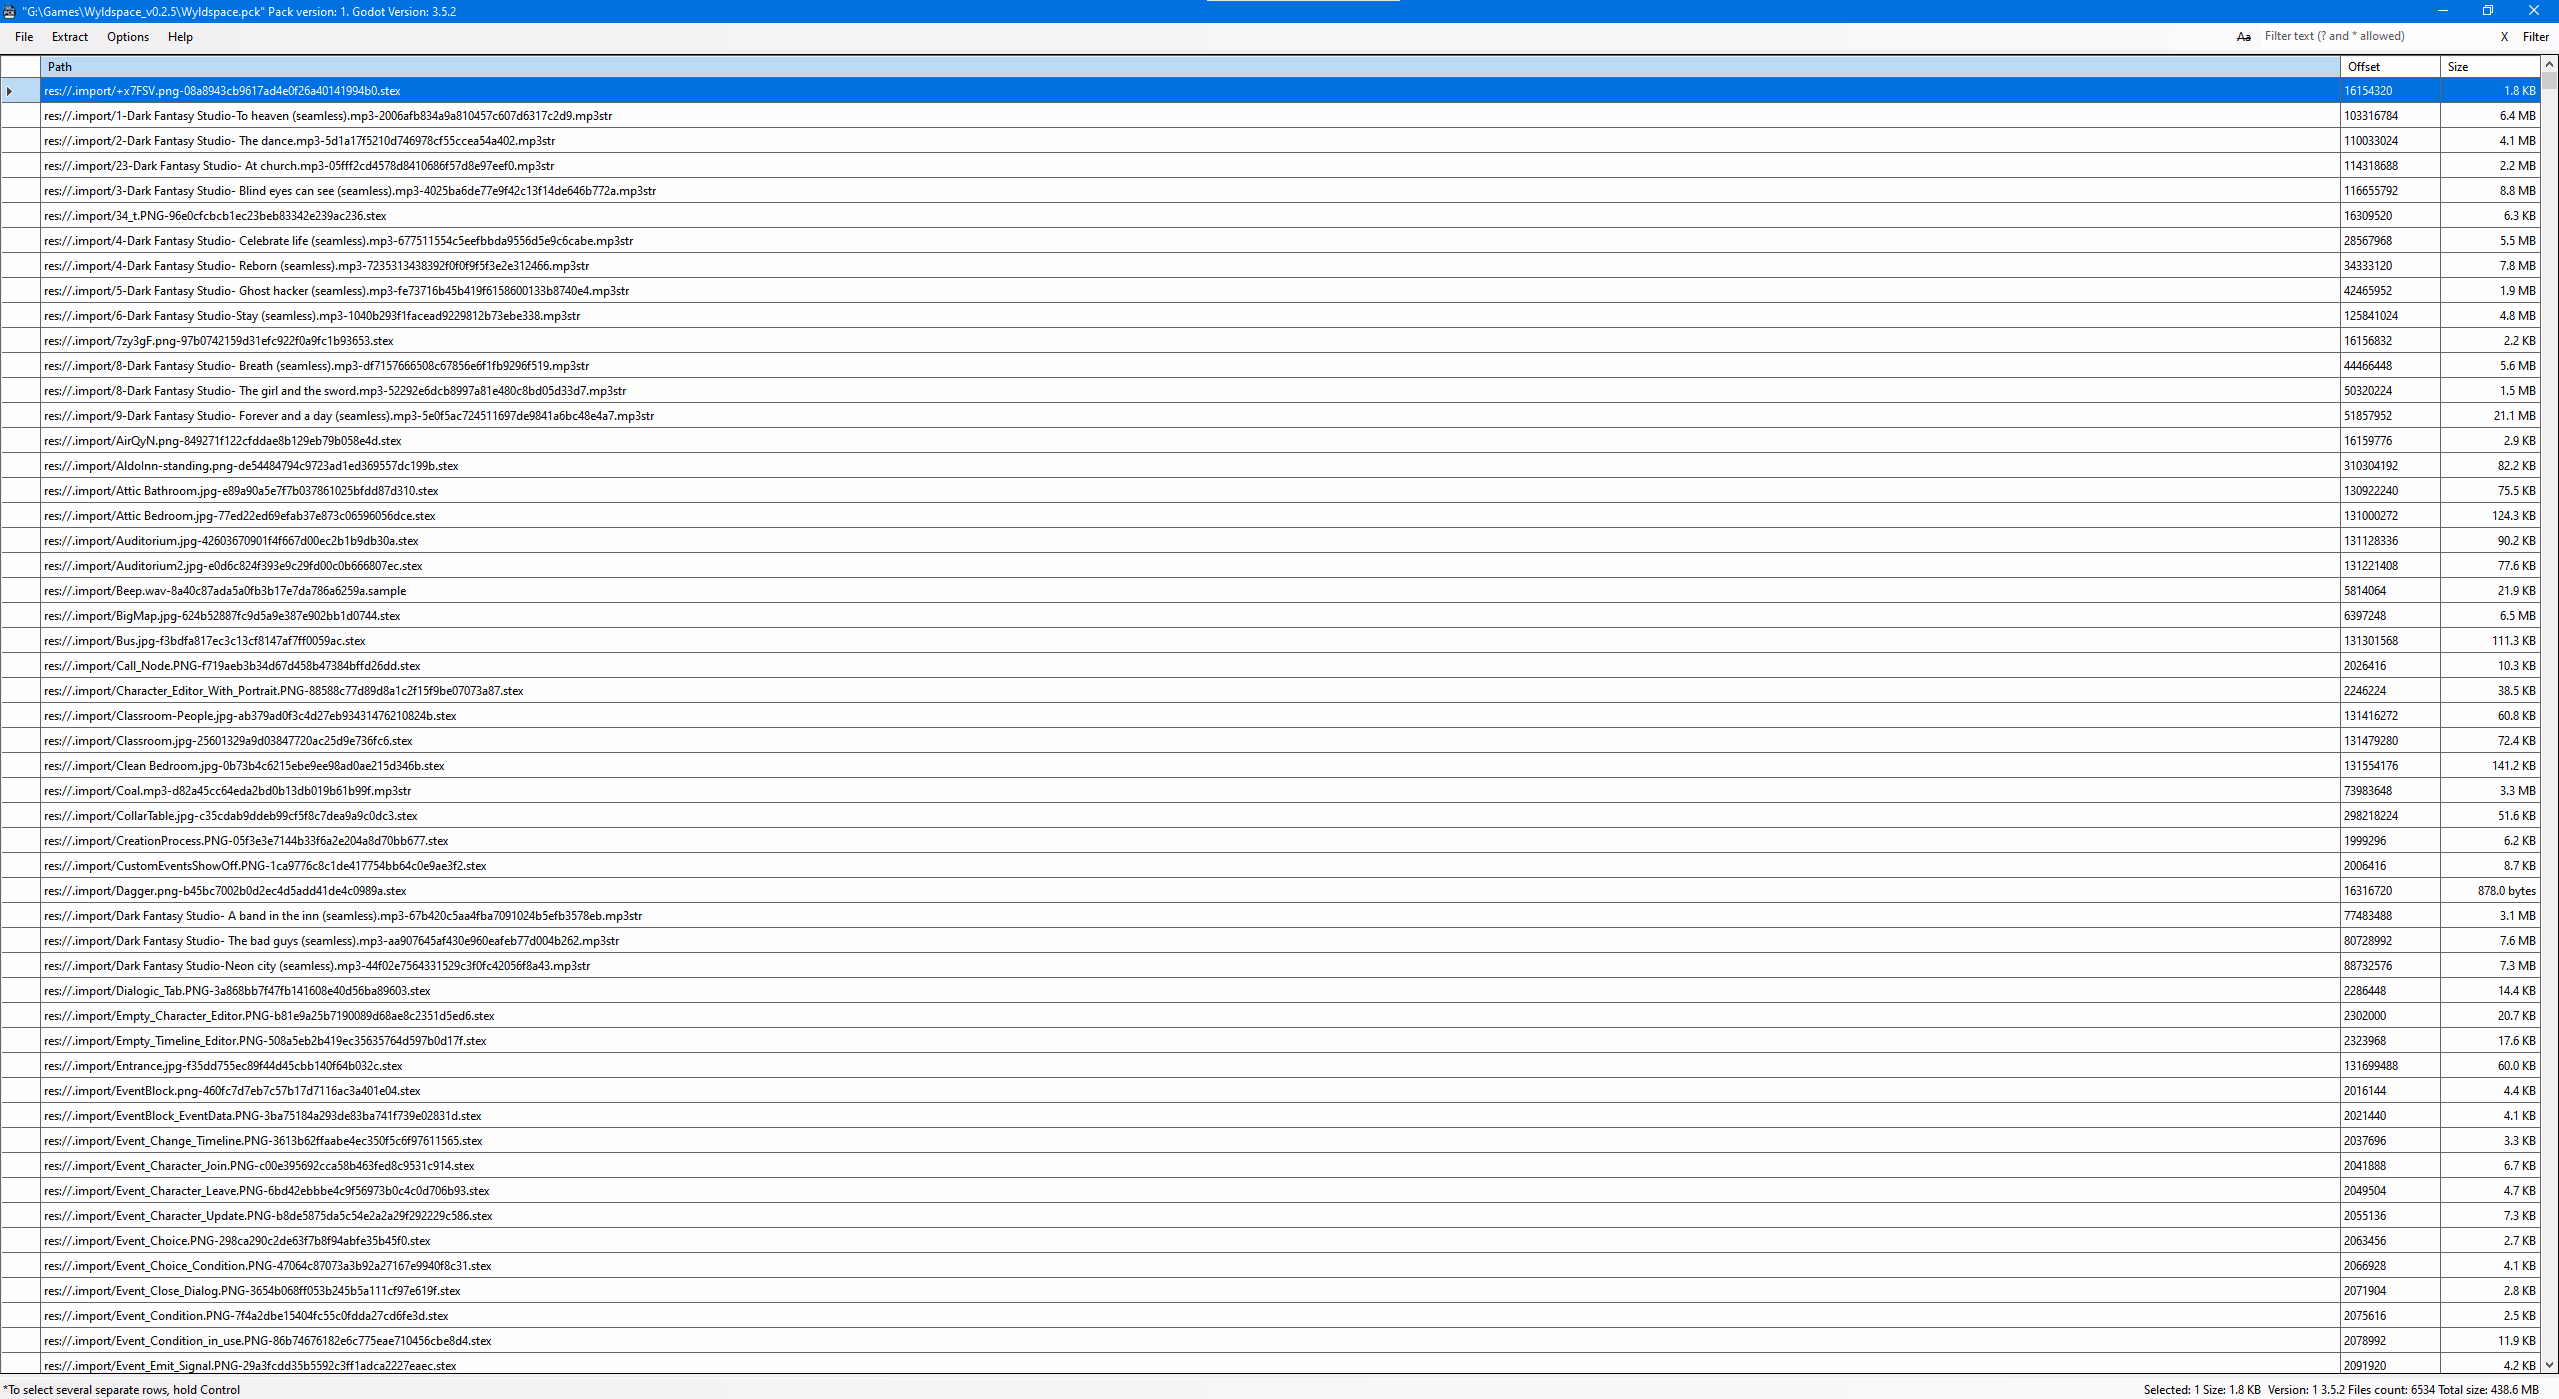Click the scrollbar up arrow
Image resolution: width=2559 pixels, height=1399 pixels.
[2549, 64]
